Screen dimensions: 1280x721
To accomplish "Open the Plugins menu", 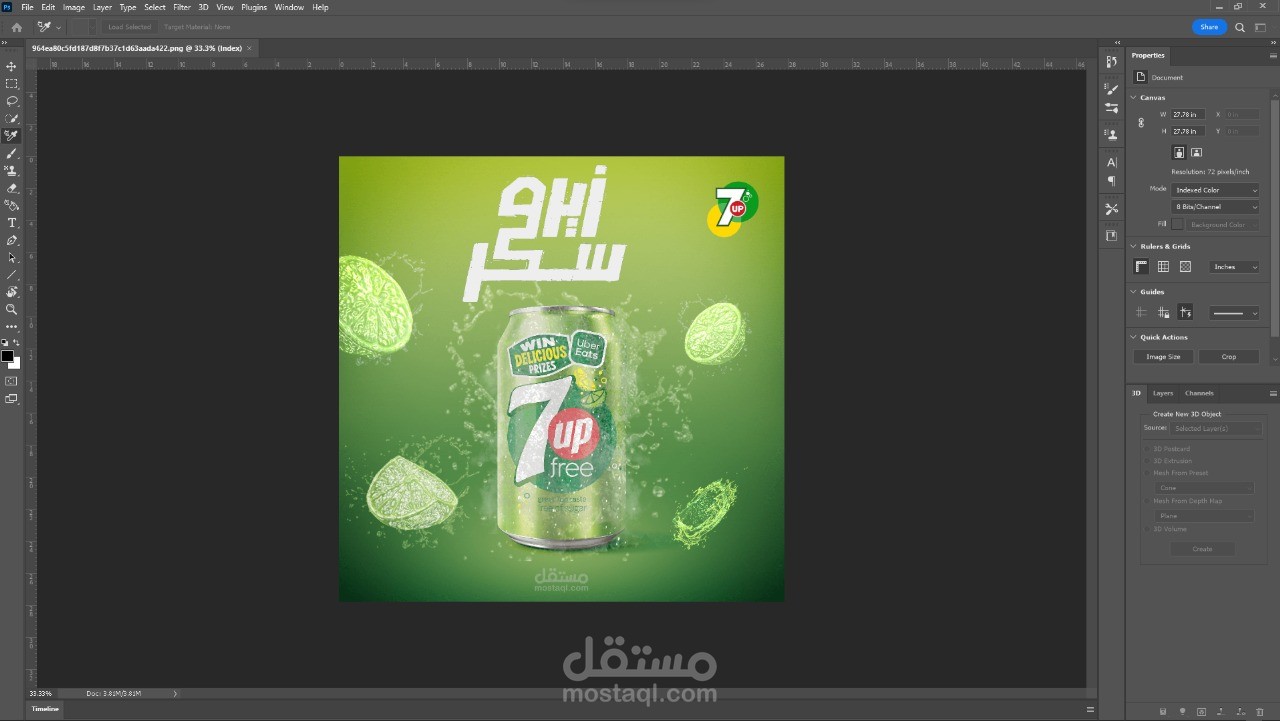I will point(254,7).
